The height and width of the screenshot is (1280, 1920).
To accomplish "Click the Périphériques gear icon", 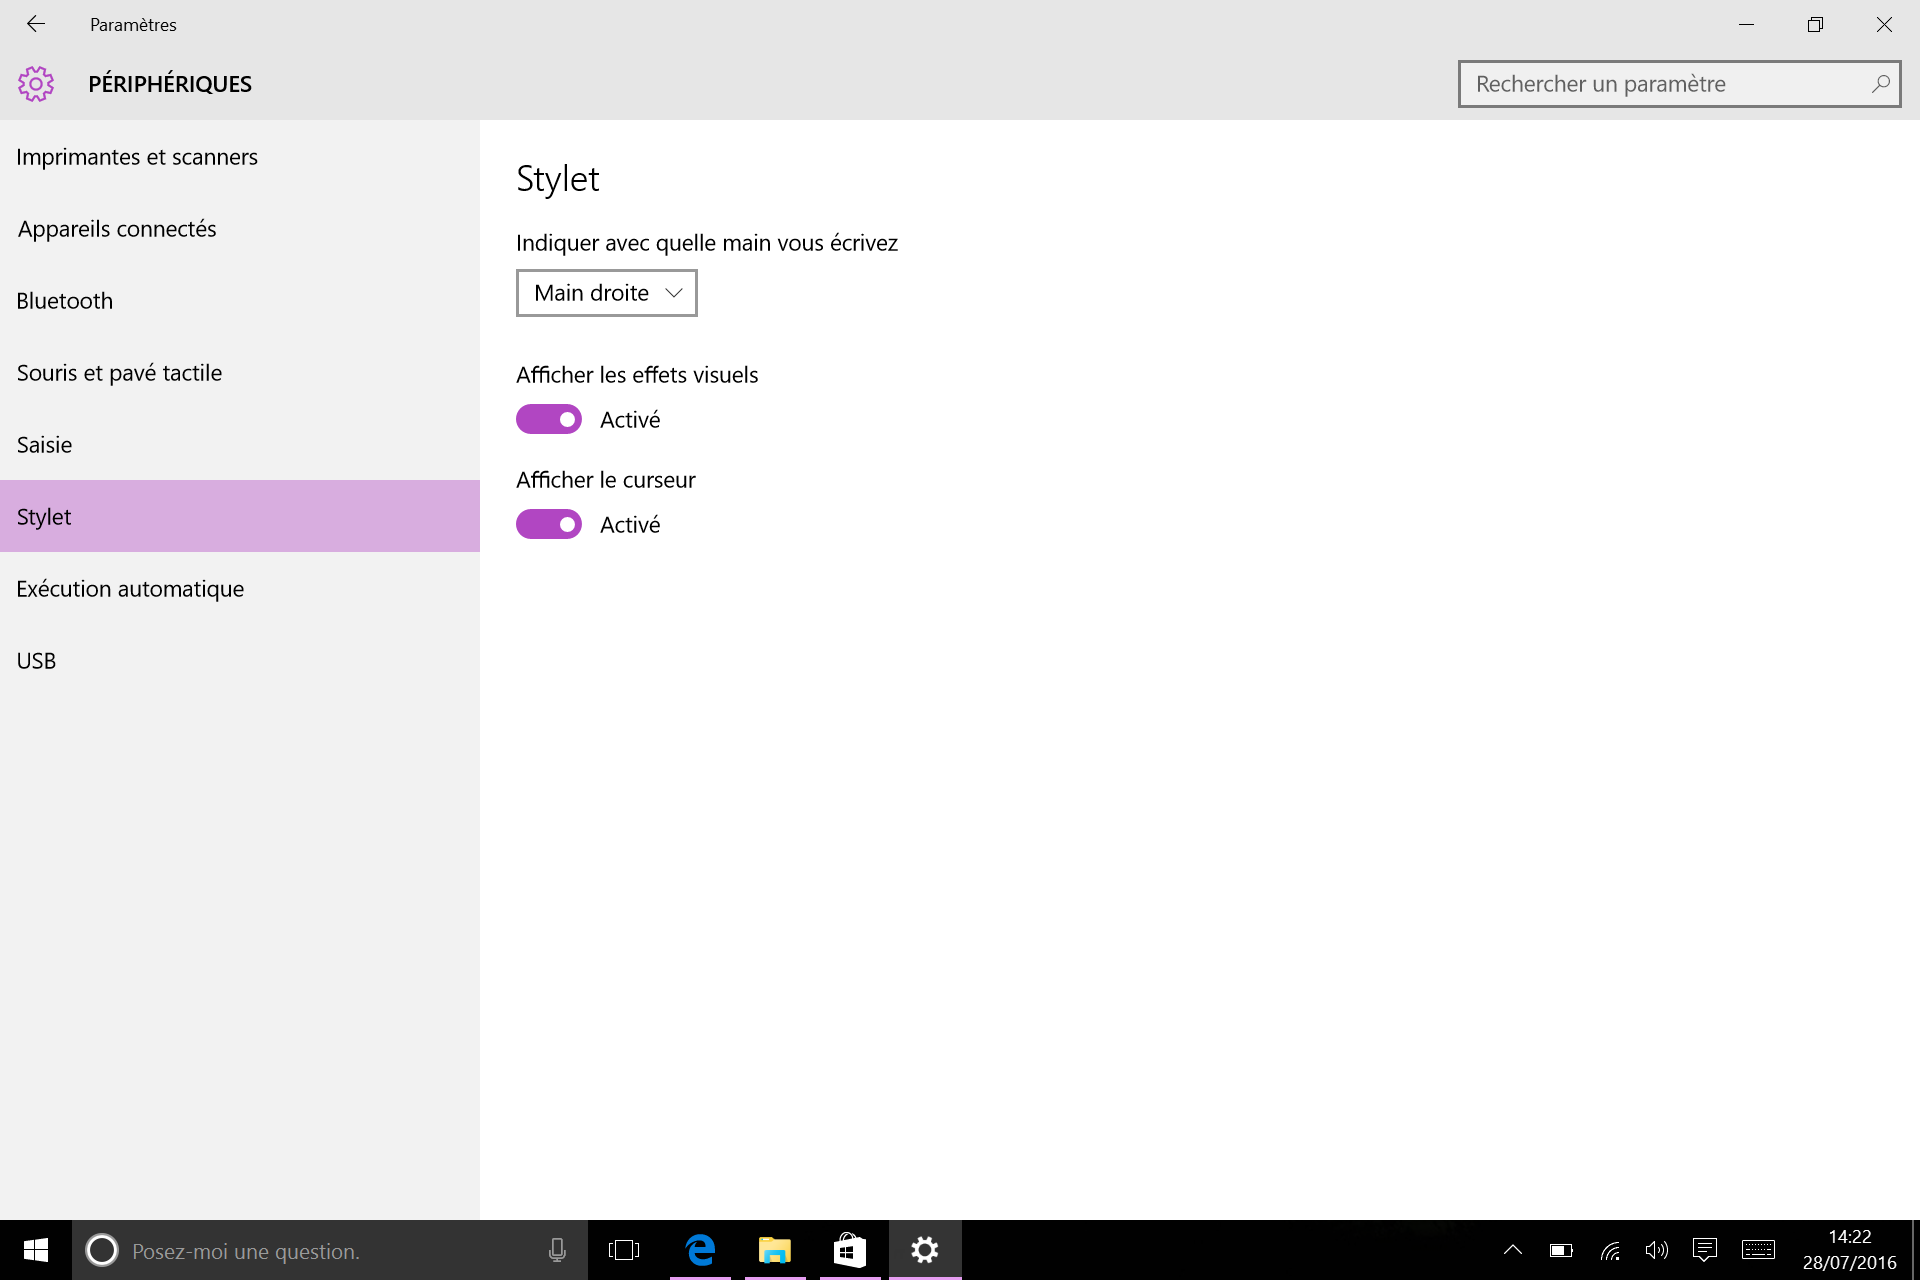I will (36, 84).
